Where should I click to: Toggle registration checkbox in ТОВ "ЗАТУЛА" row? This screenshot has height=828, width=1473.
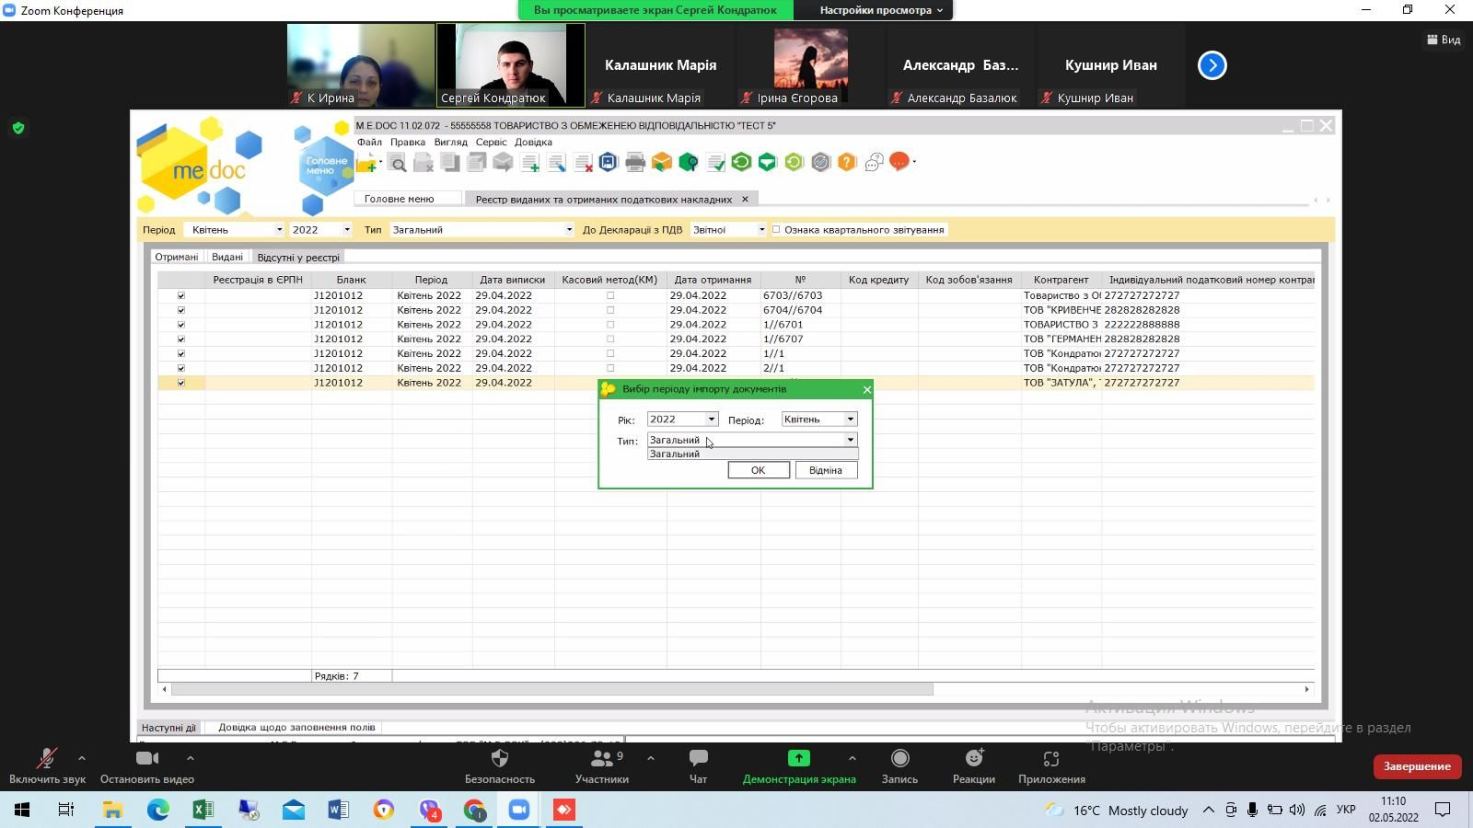tap(181, 383)
